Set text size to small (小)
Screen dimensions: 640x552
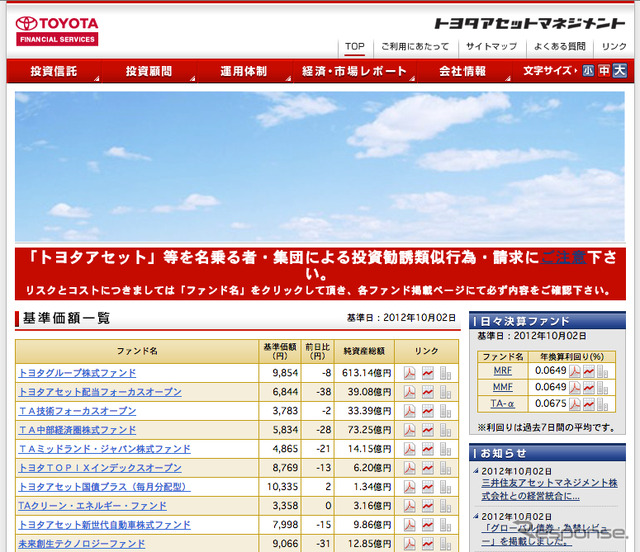(588, 71)
